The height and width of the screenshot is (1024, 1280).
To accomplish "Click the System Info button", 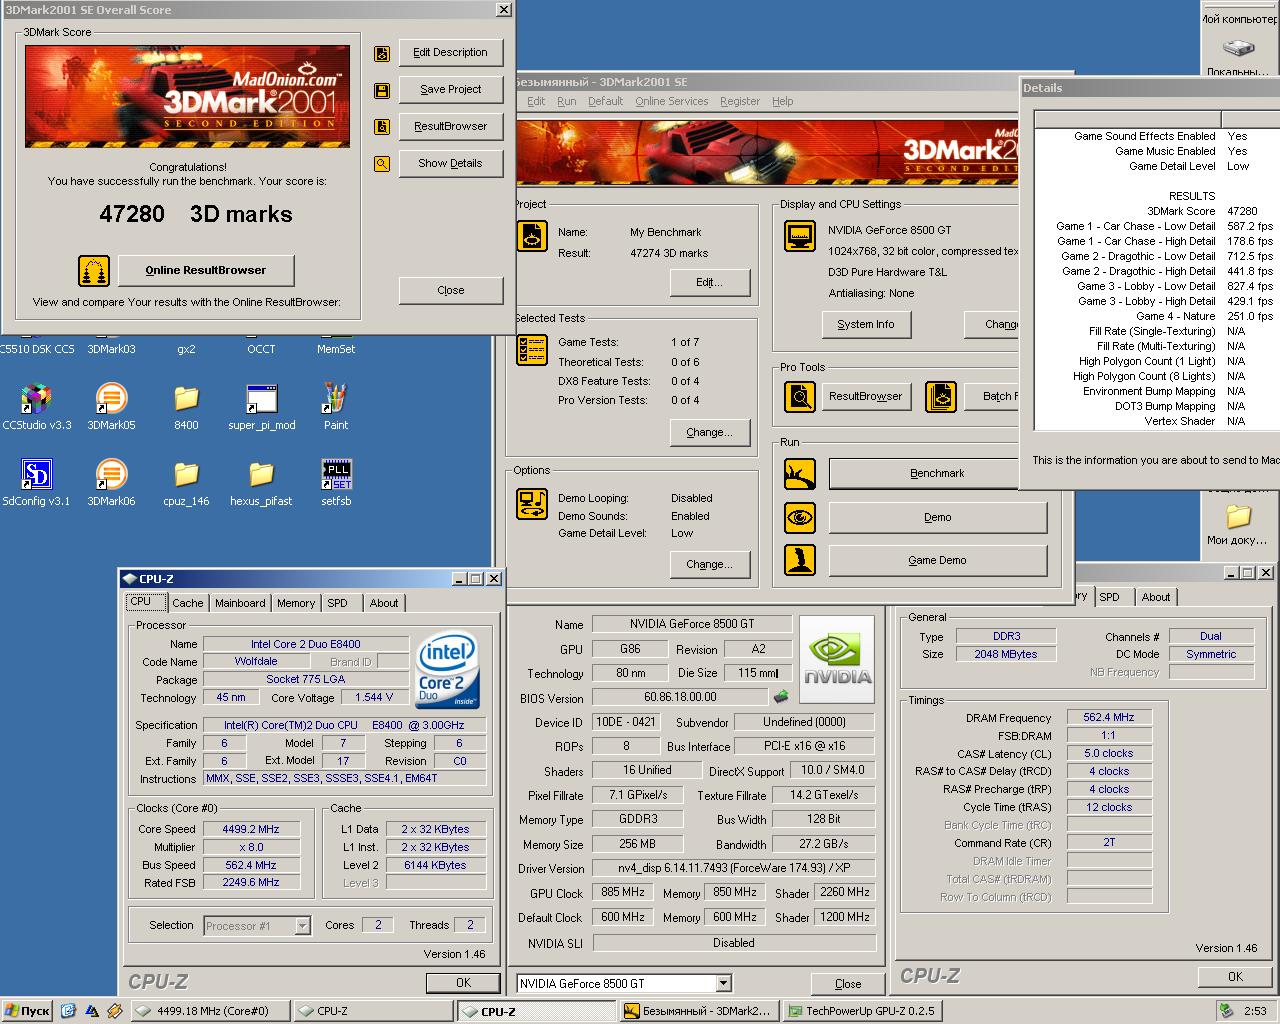I will coord(866,324).
